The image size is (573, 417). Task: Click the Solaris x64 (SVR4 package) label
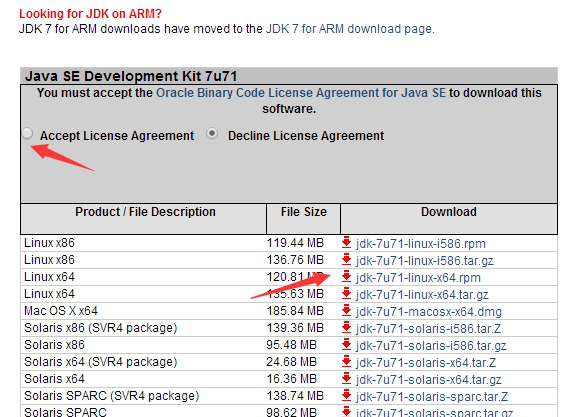click(100, 362)
